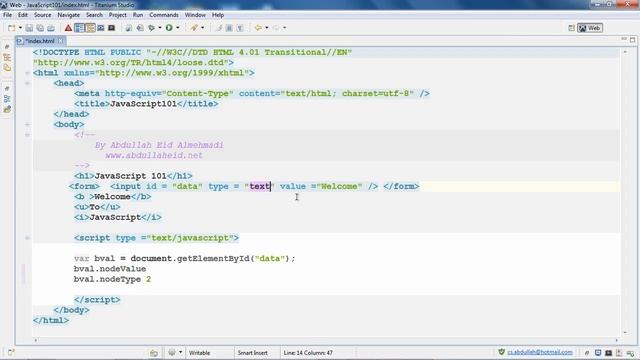
Task: Collapse the <html> code fold marker
Action: 27,73
